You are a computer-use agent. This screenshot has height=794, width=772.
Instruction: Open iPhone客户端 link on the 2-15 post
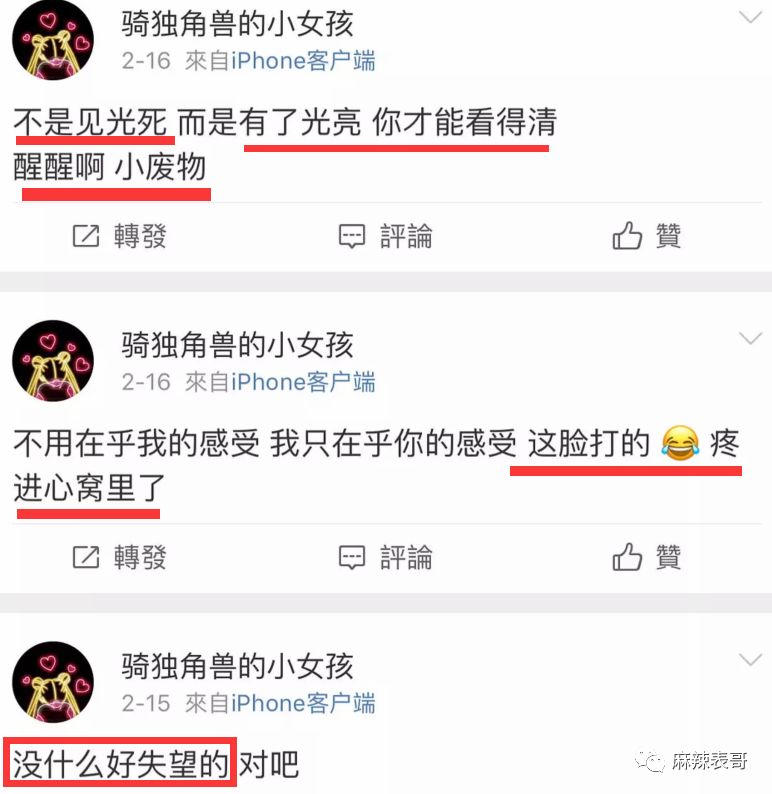303,703
